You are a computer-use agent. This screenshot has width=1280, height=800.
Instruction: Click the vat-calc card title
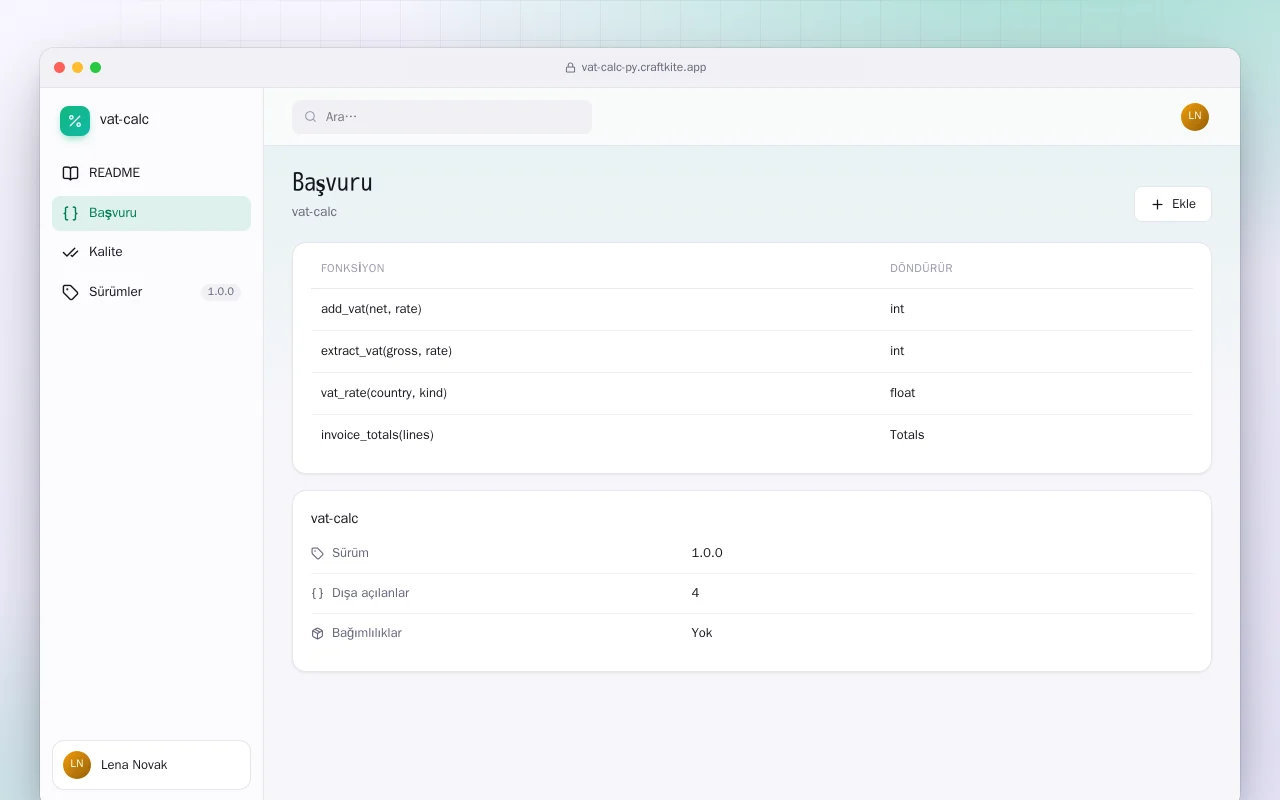point(335,518)
